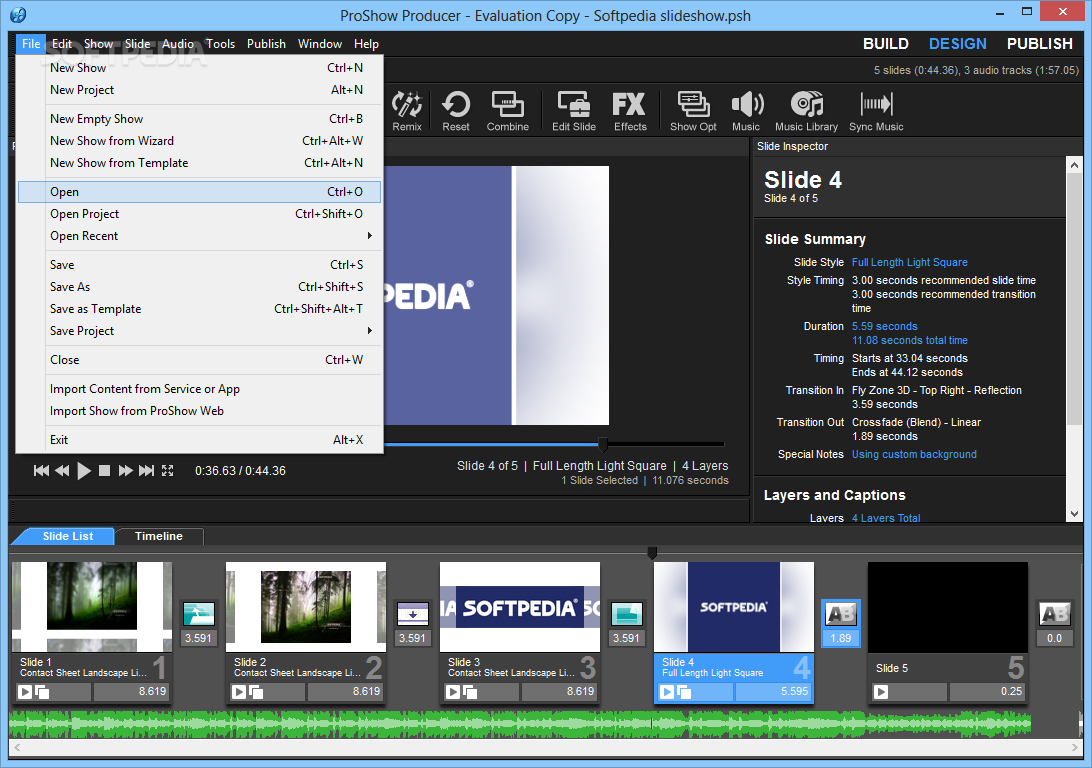1092x768 pixels.
Task: Toggle full screen preview icon
Action: tap(167, 471)
